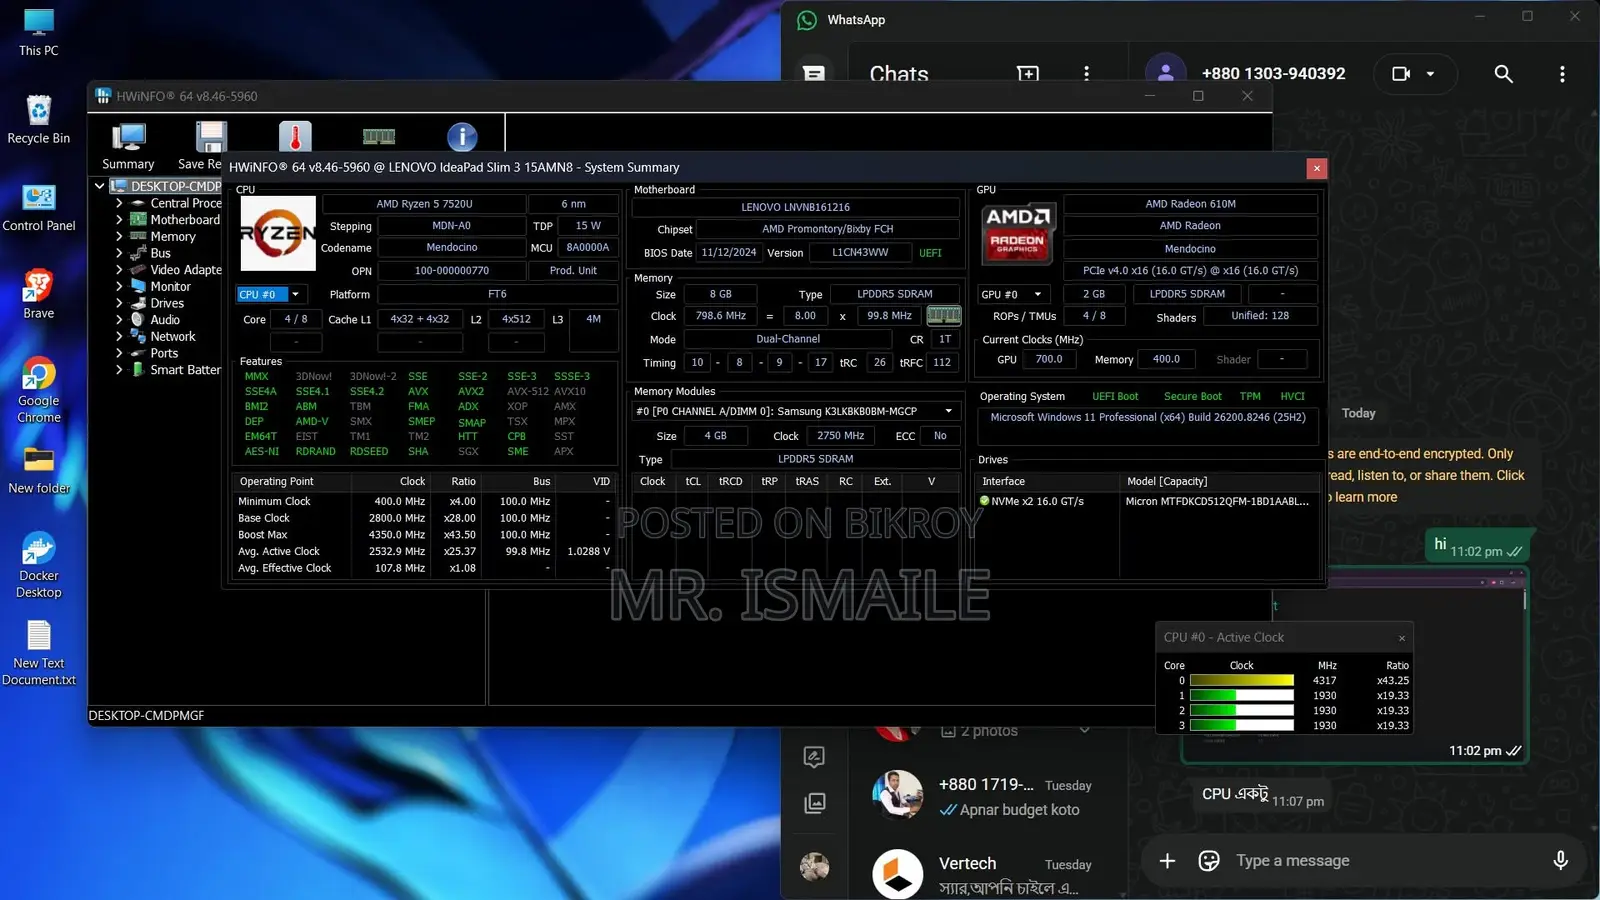
Task: Close the CPU #0 Active Clock popup
Action: pos(1402,638)
